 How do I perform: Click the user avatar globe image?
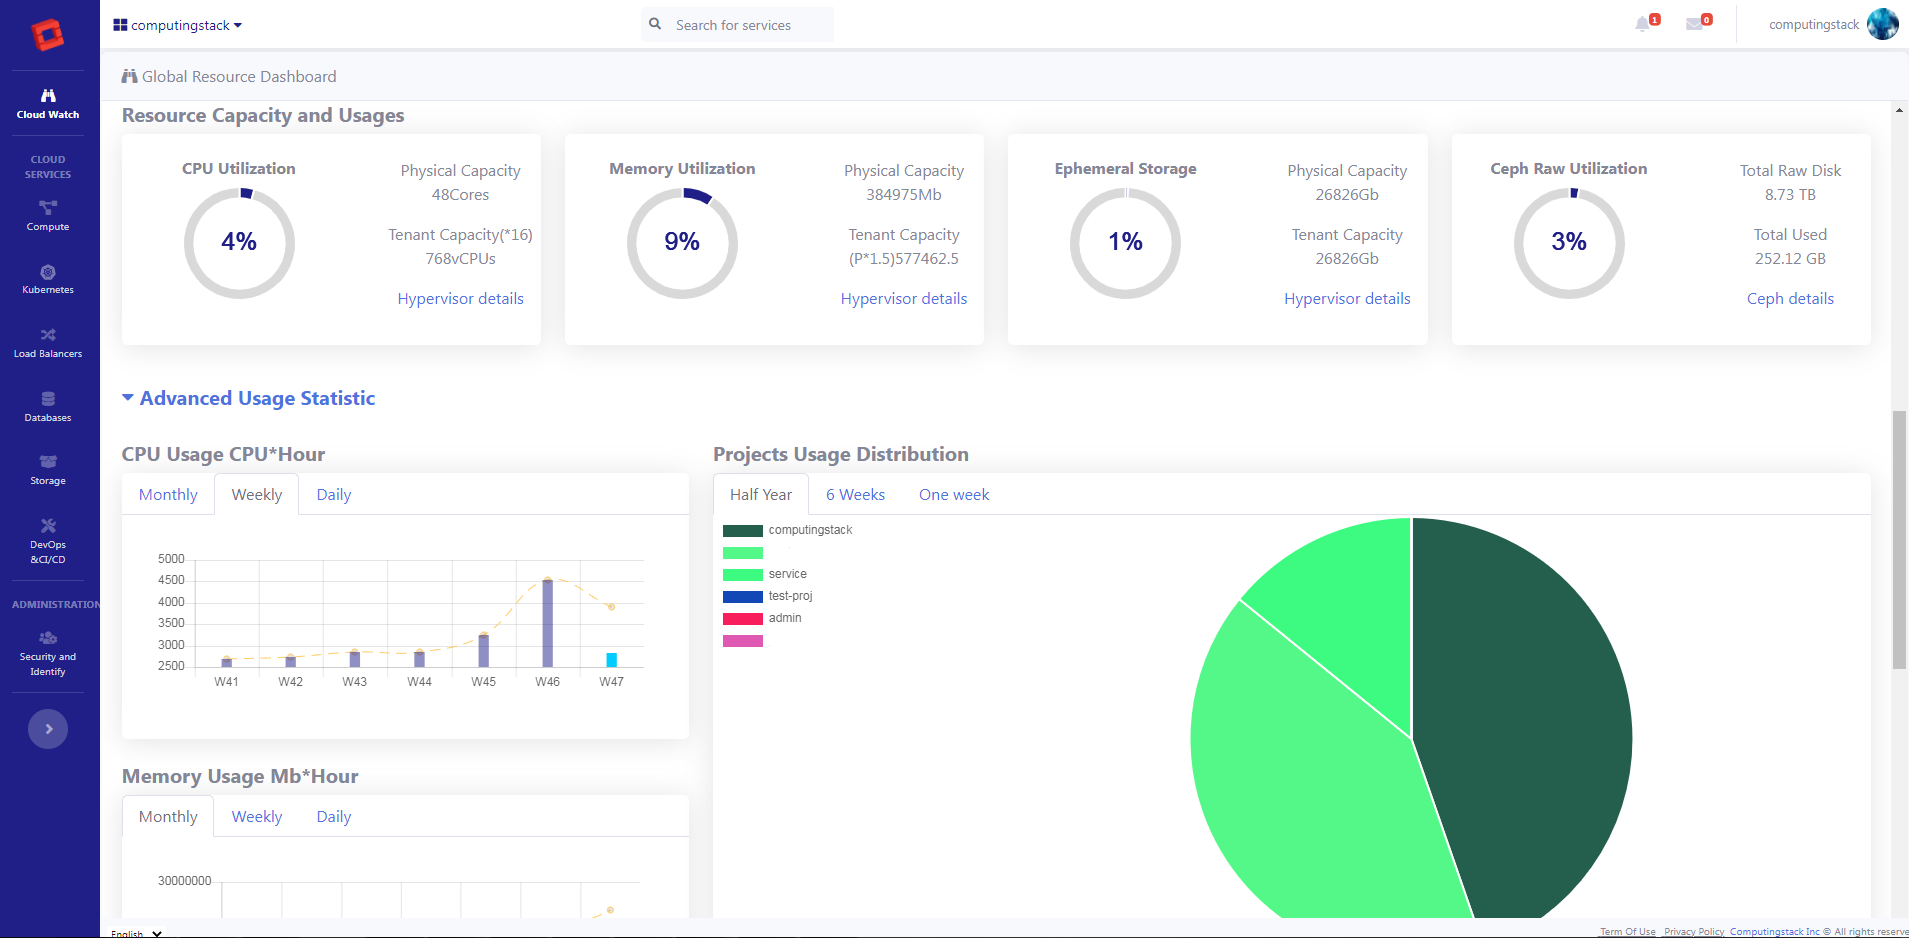pyautogui.click(x=1882, y=24)
